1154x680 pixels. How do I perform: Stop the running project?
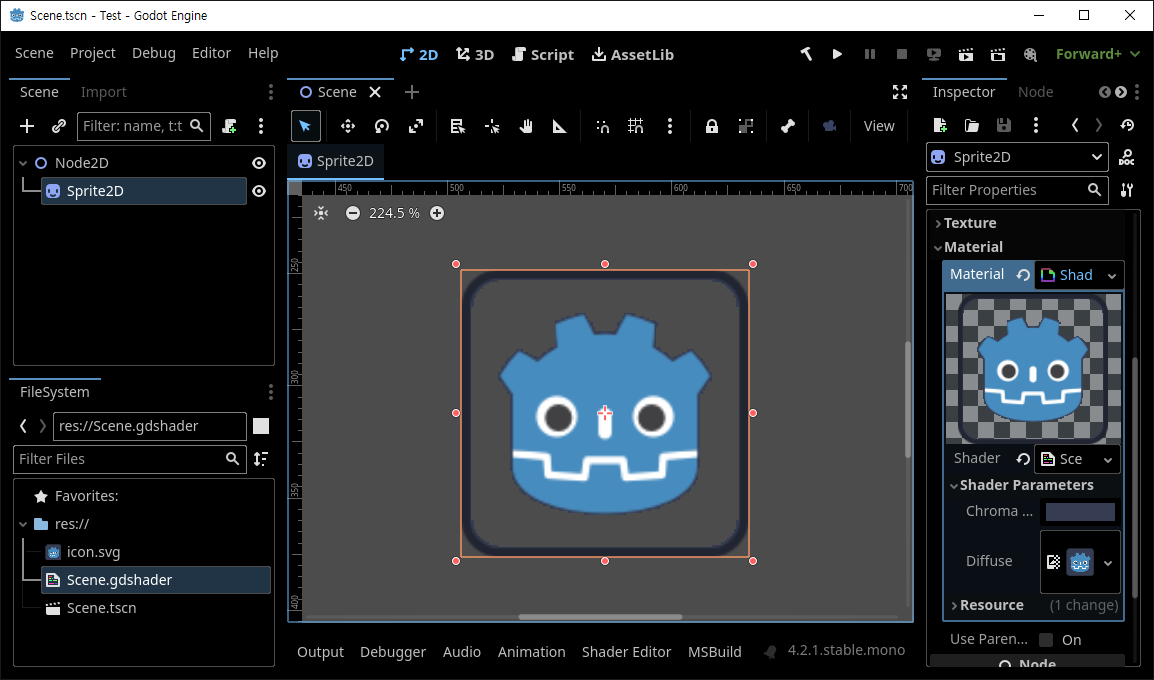click(x=902, y=54)
